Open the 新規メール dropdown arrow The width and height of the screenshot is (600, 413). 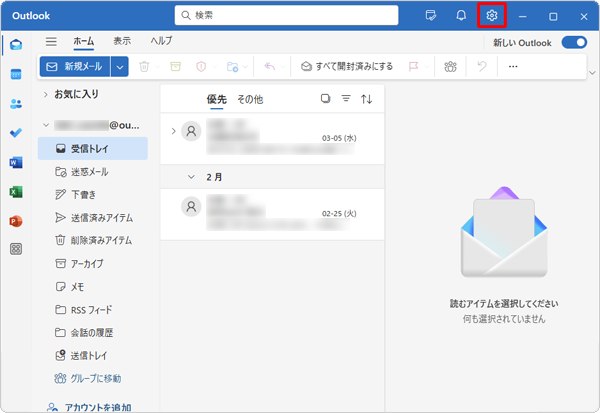pos(120,67)
